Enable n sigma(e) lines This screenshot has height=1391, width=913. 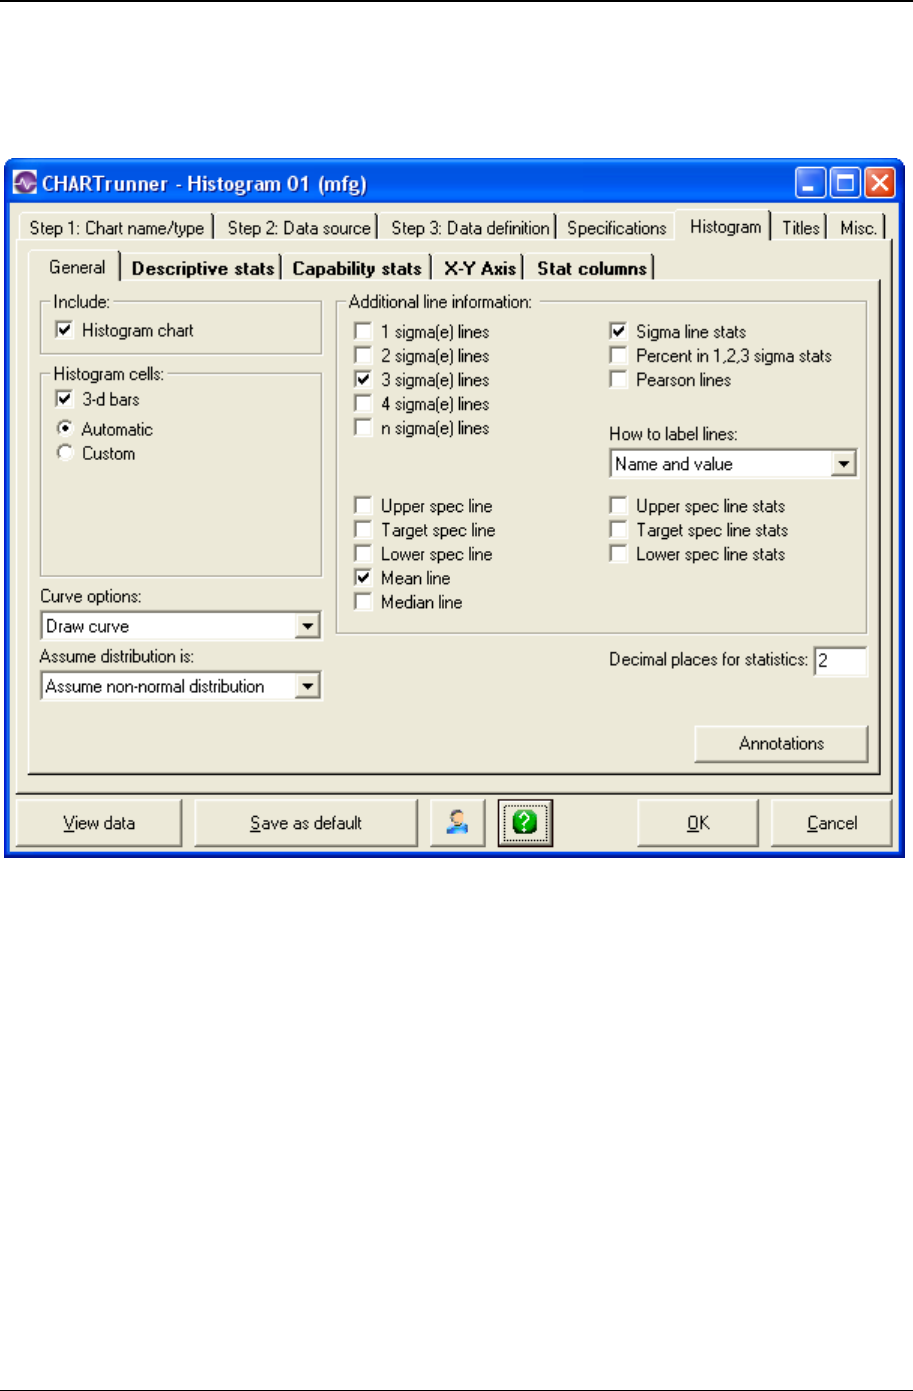click(x=363, y=428)
